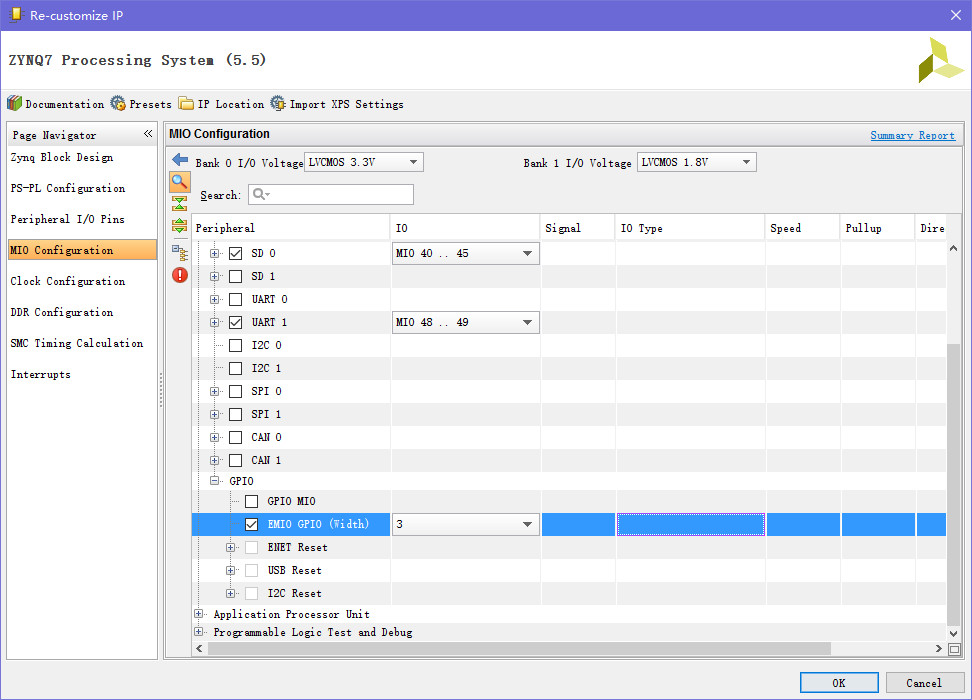Click the Collapse All tree icon
972x700 pixels.
(180, 203)
